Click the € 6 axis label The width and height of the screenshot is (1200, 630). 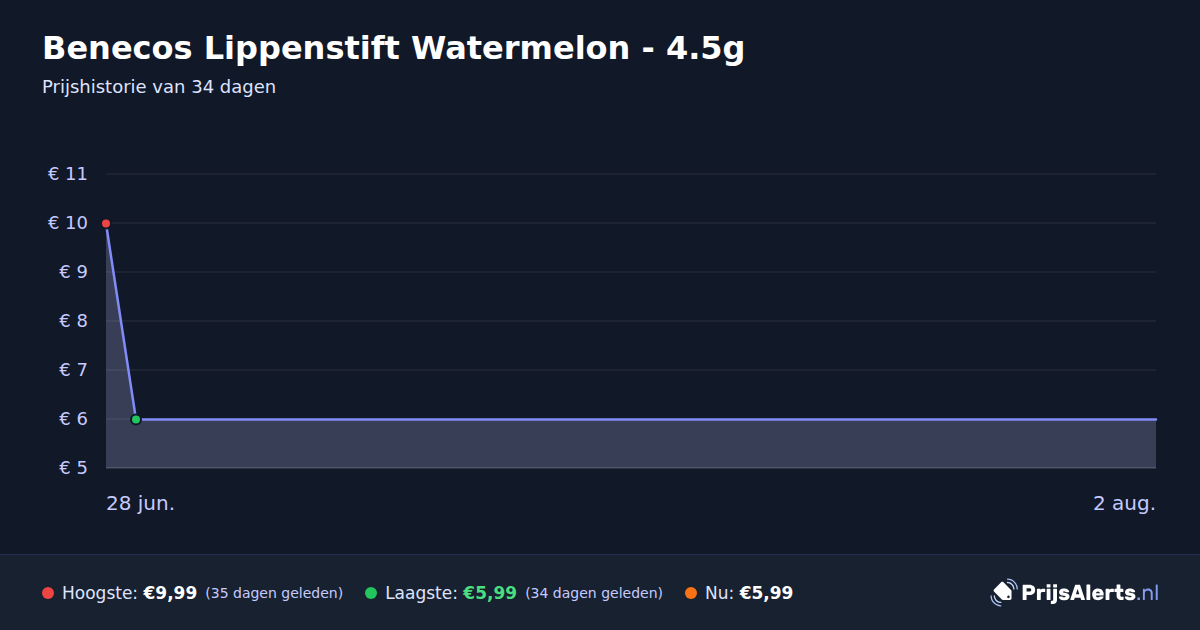(x=68, y=419)
